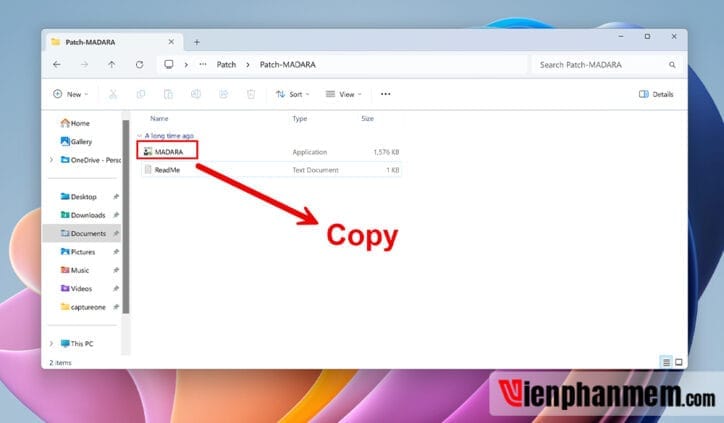The image size is (724, 423).
Task: Click the Patch-MADARA breadcrumb
Action: (x=288, y=65)
